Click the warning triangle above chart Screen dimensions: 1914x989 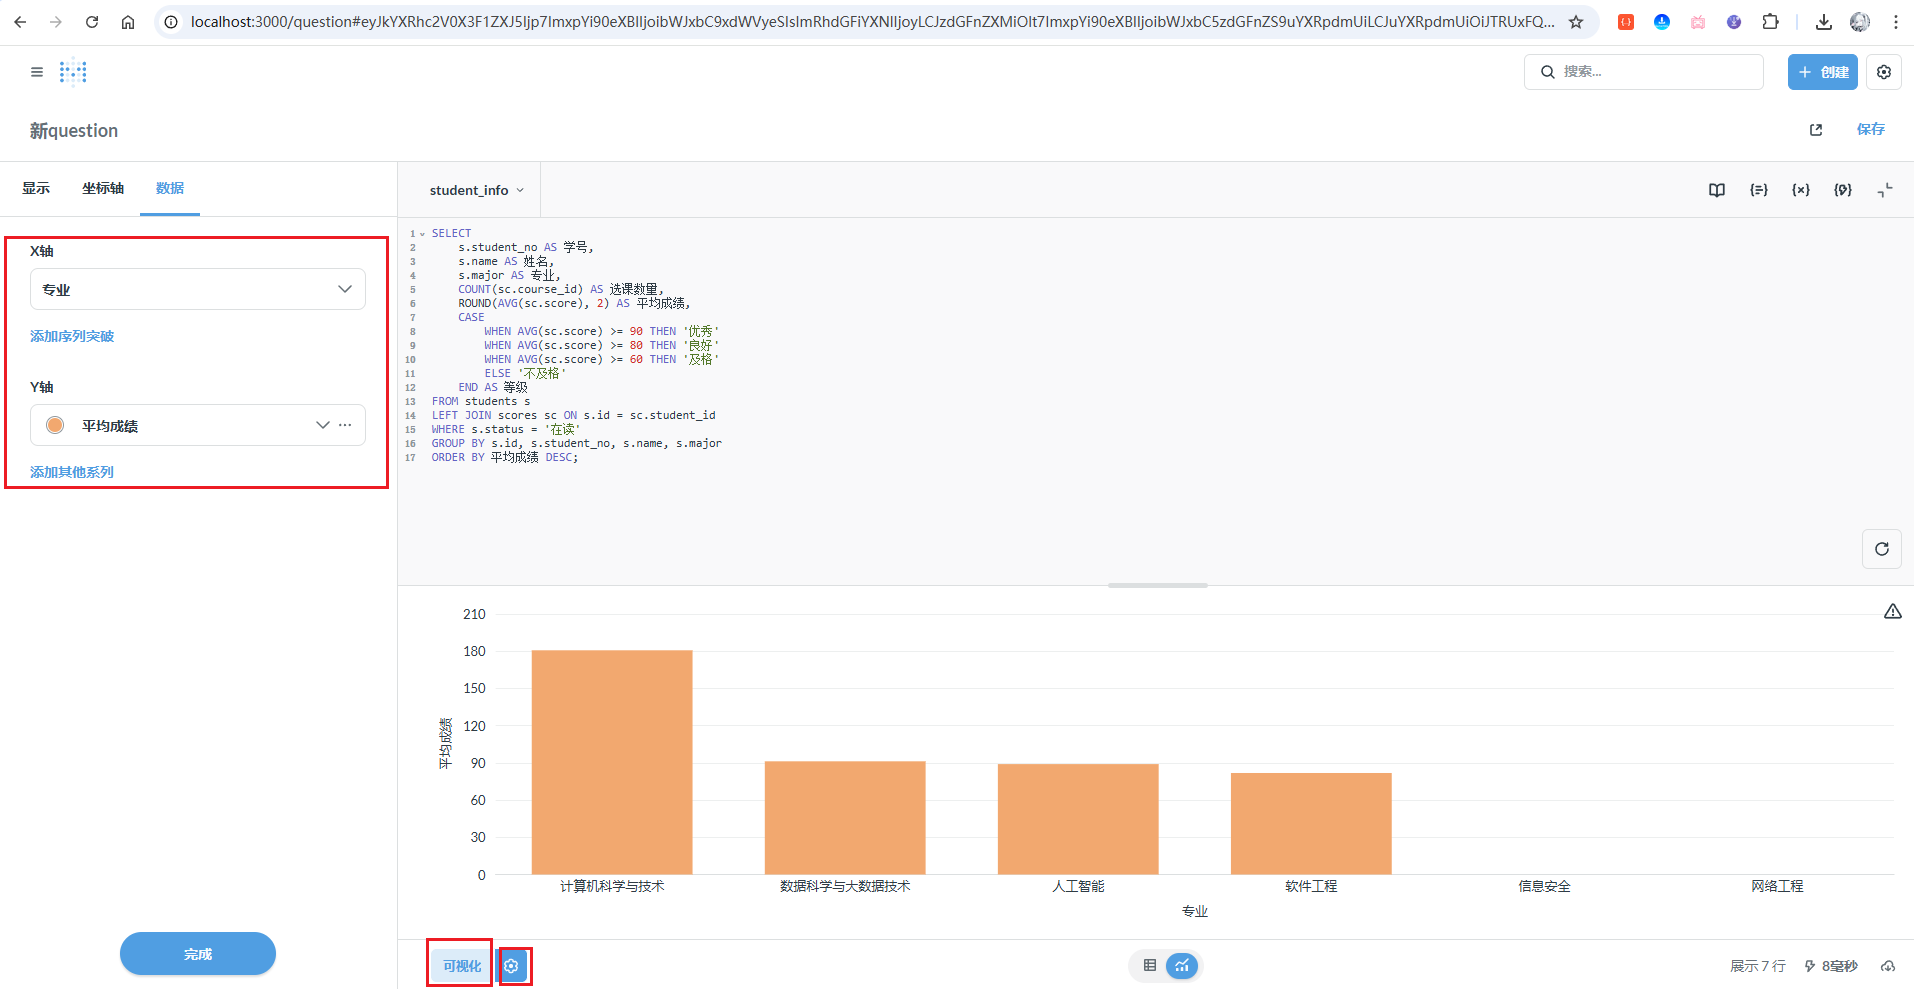coord(1892,611)
